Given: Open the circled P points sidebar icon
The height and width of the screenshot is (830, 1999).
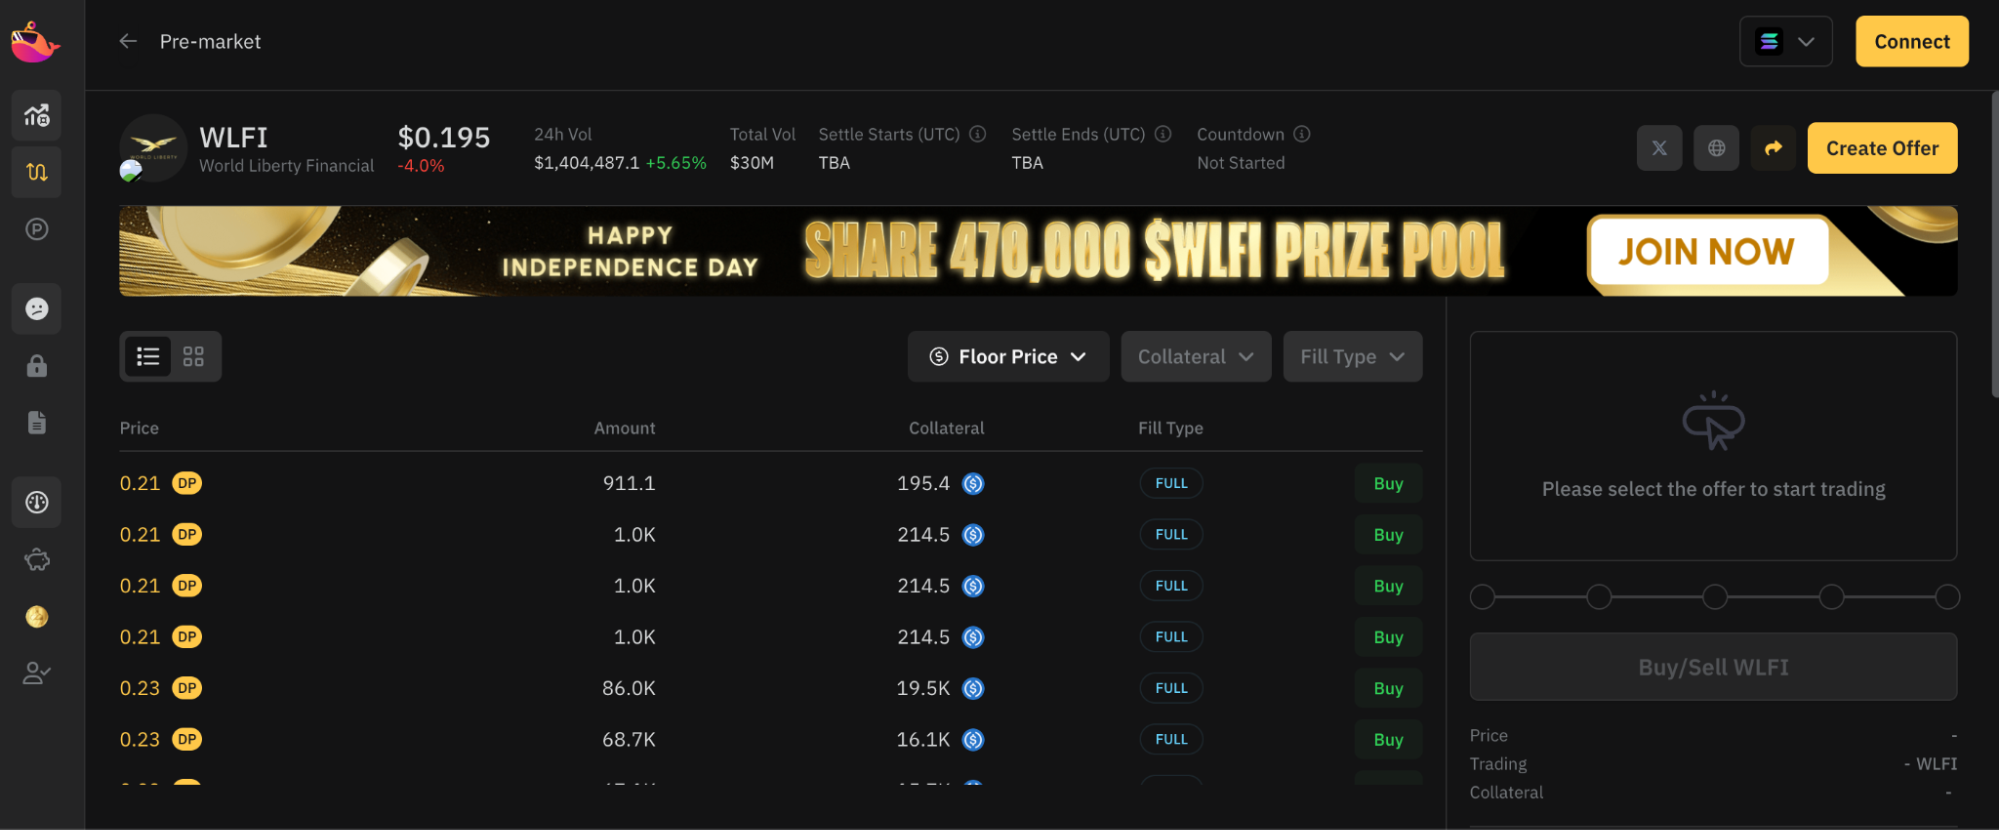Looking at the screenshot, I should [37, 229].
